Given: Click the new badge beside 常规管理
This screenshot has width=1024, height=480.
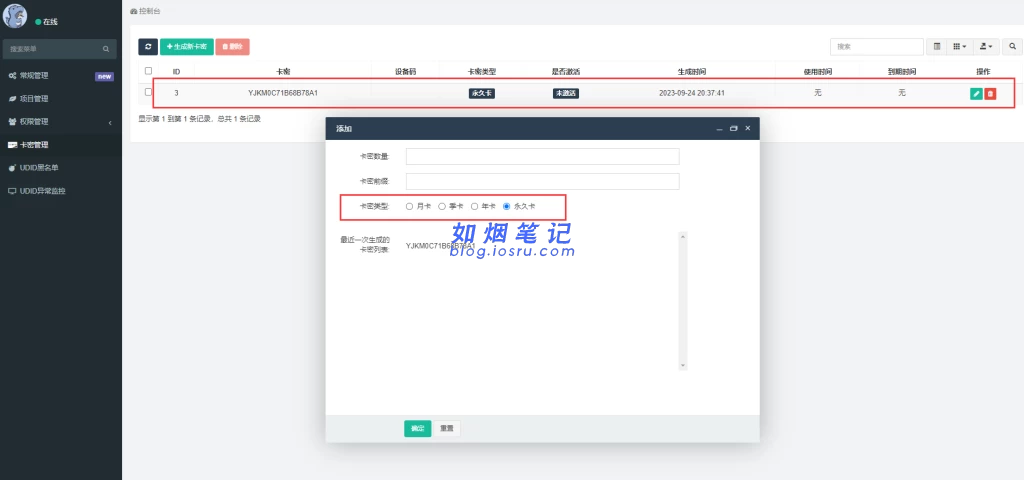Looking at the screenshot, I should (x=104, y=76).
